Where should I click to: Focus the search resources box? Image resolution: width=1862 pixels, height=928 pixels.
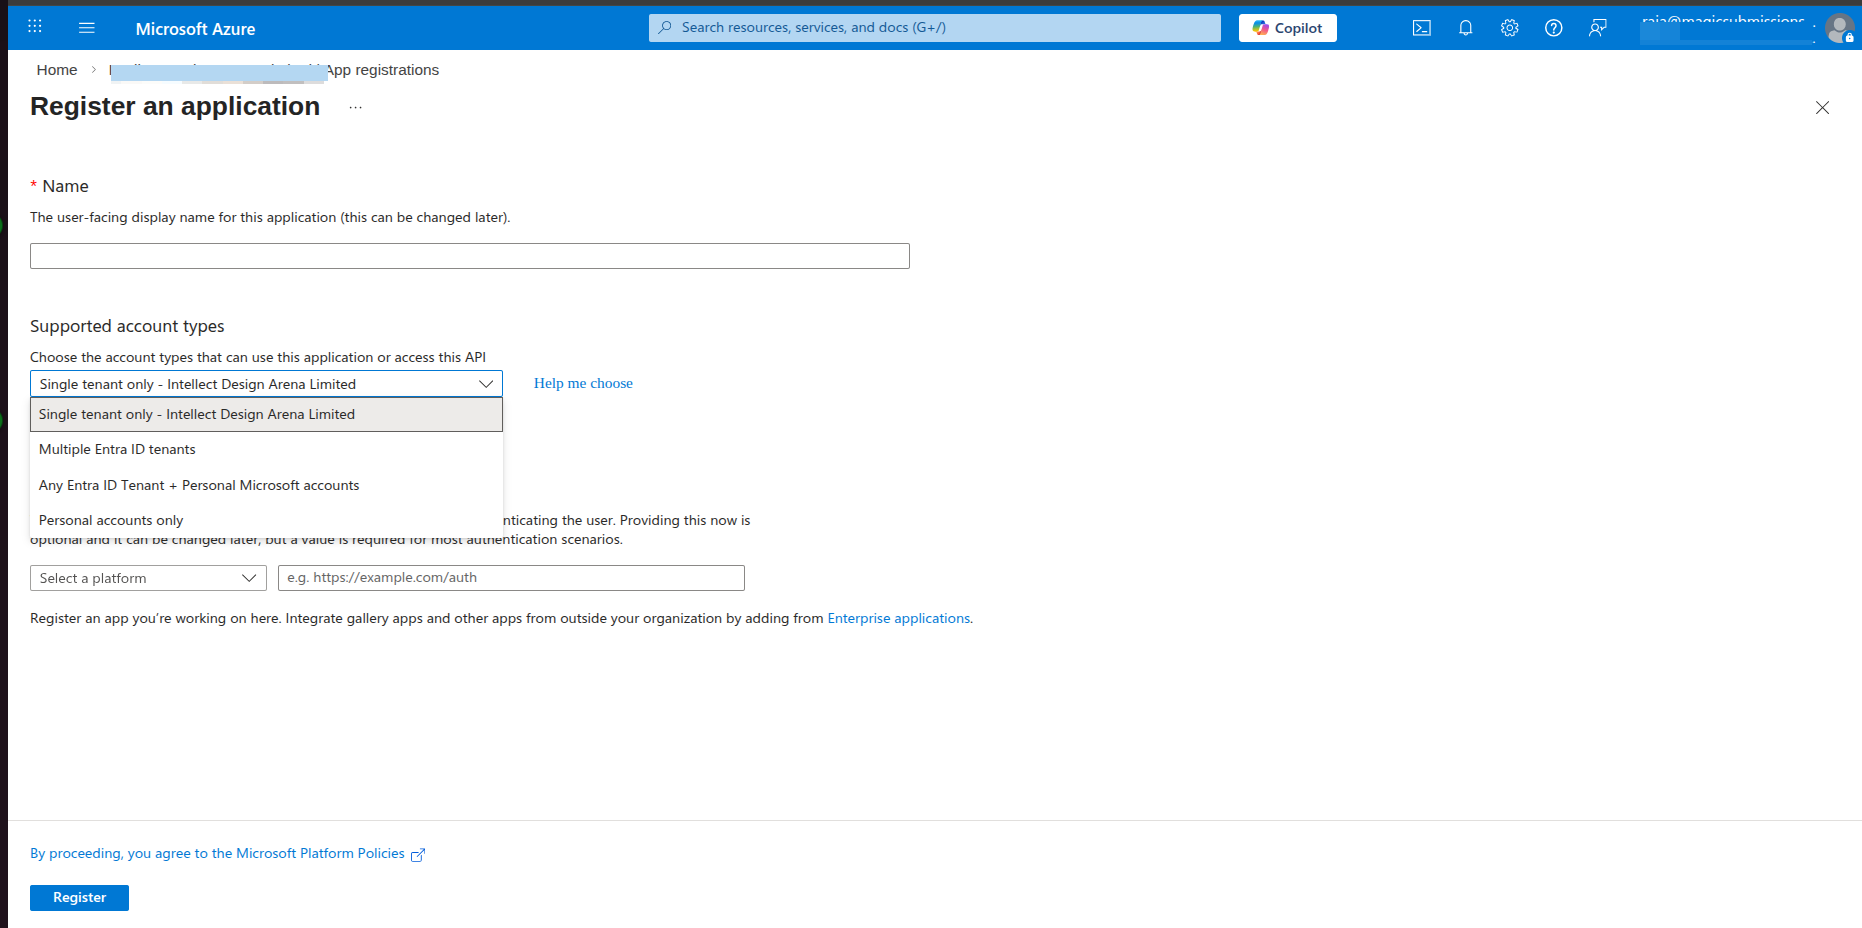pos(935,28)
